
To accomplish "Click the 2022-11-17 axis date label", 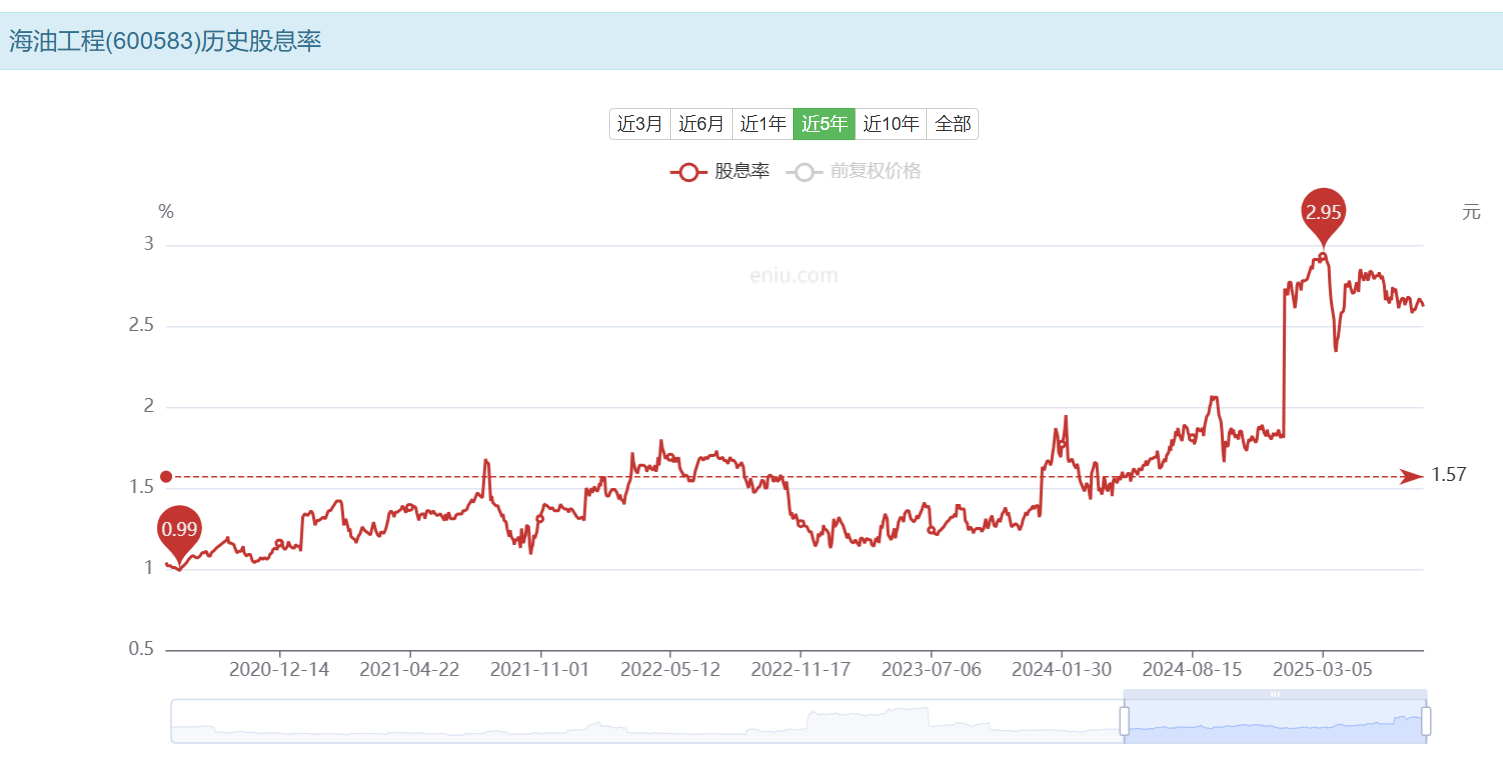I will (800, 669).
